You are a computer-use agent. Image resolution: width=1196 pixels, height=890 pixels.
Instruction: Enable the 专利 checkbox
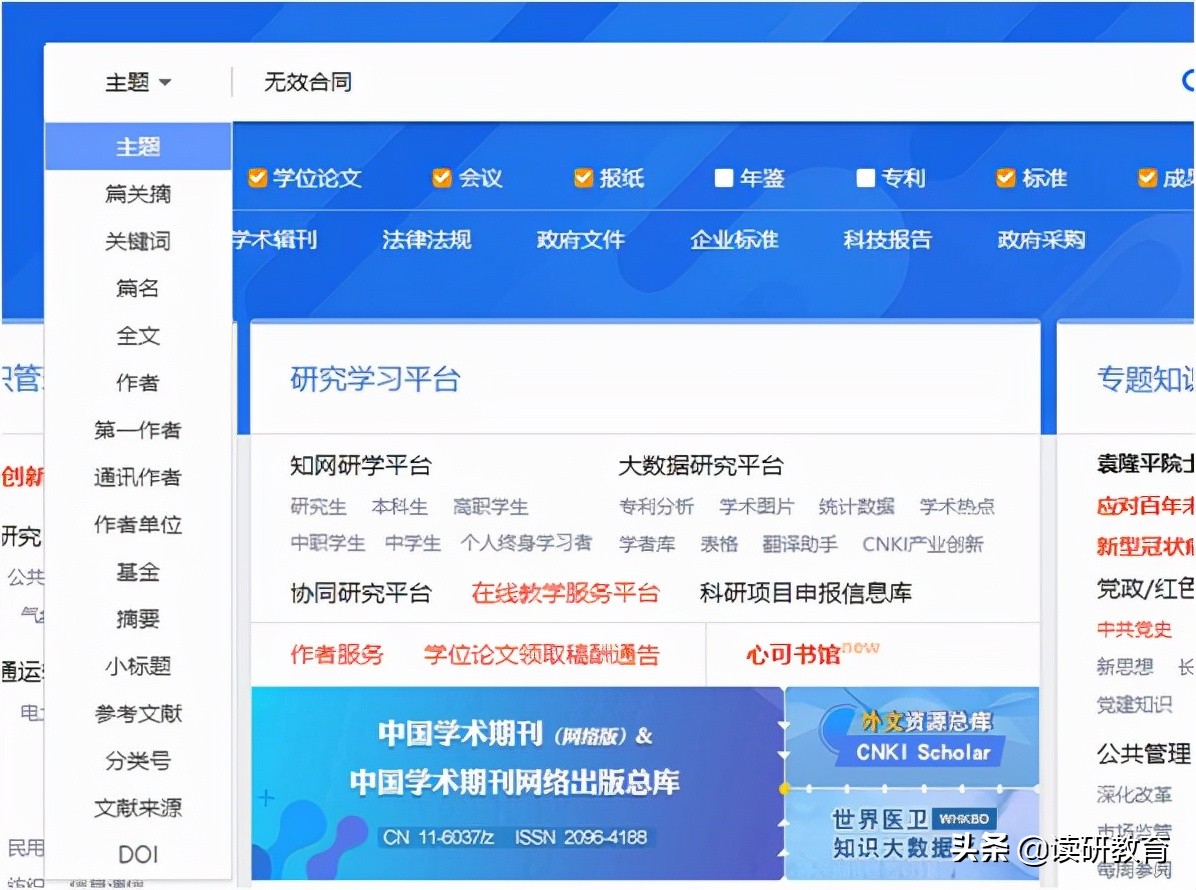pos(865,177)
